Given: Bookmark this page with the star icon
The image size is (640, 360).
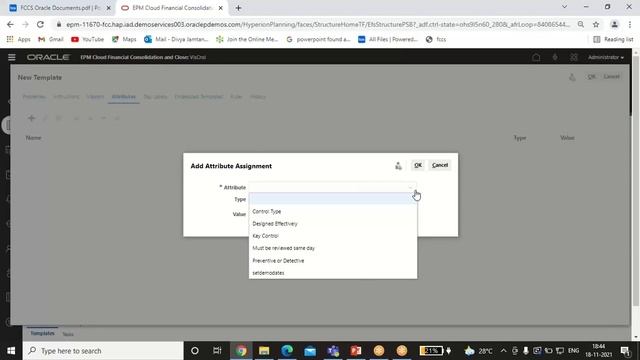Looking at the screenshot, I should pyautogui.click(x=596, y=24).
